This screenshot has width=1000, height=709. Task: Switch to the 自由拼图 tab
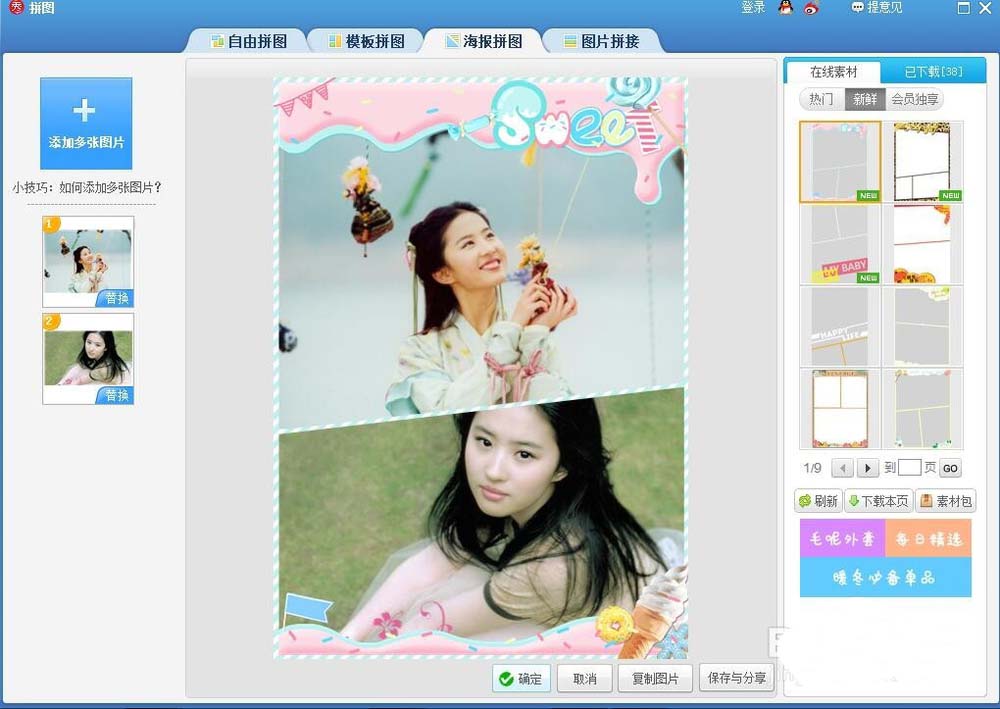coord(249,41)
